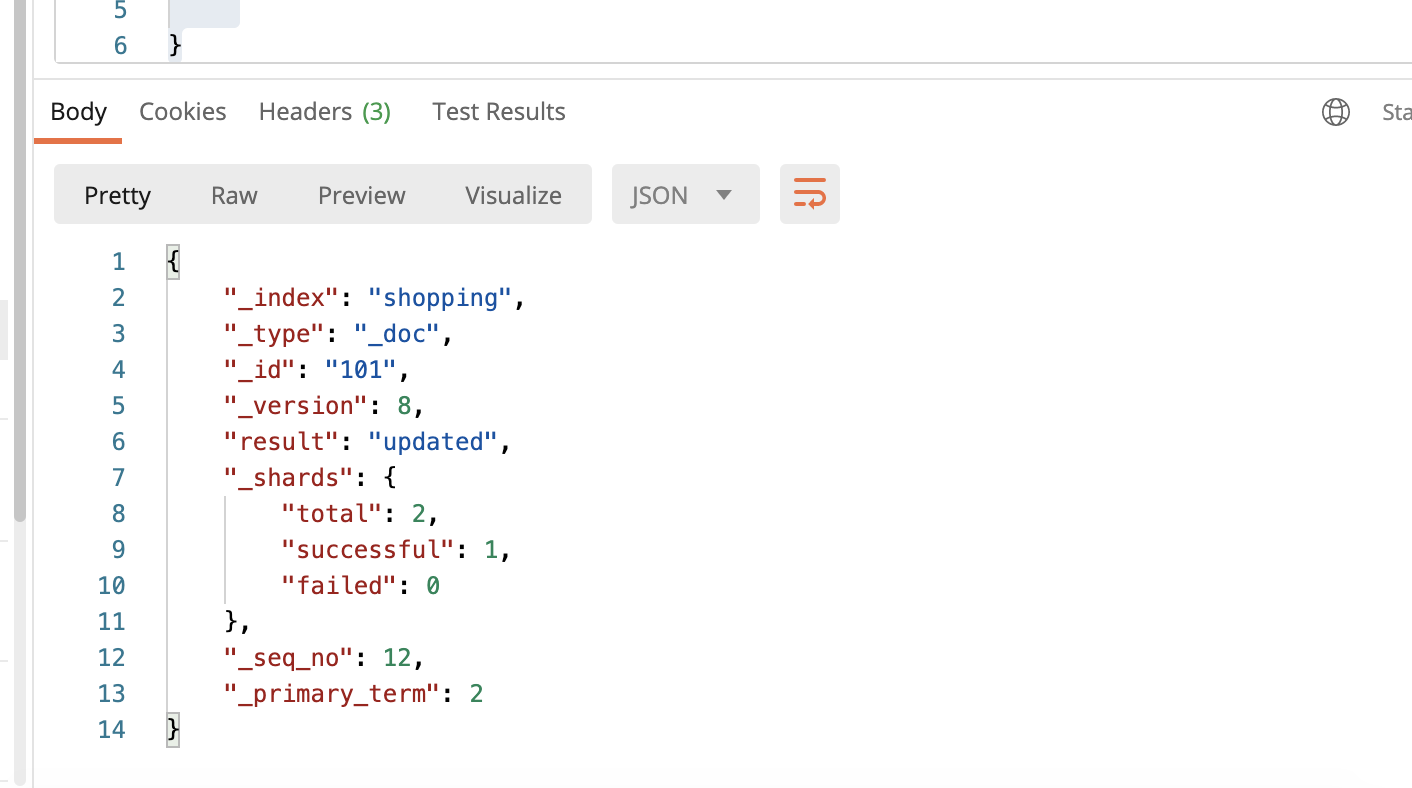Open the JSON format dropdown
The height and width of the screenshot is (788, 1412).
click(685, 195)
